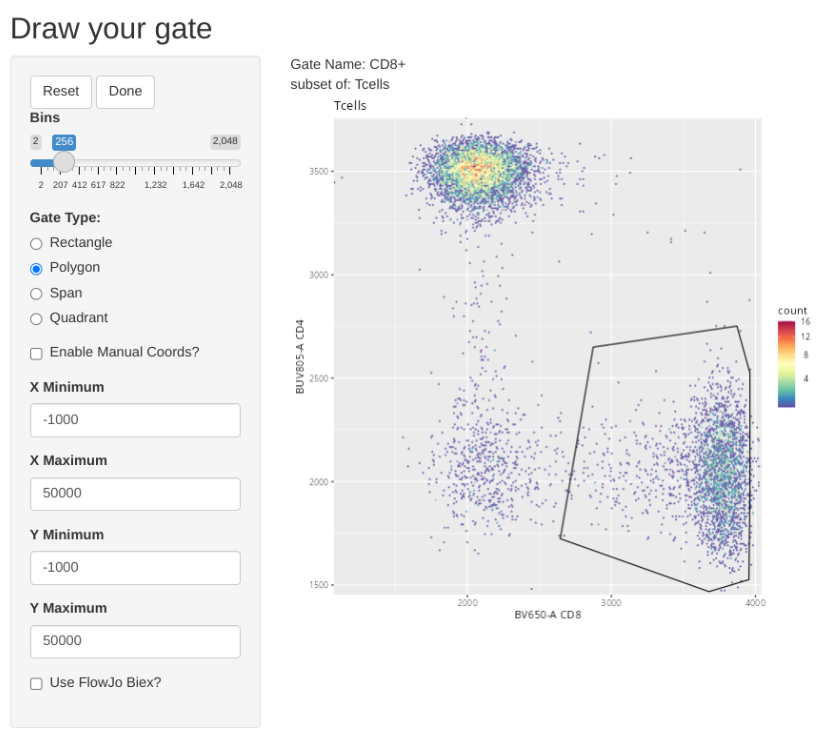The width and height of the screenshot is (820, 744).
Task: Click into the X Maximum field
Action: [135, 494]
